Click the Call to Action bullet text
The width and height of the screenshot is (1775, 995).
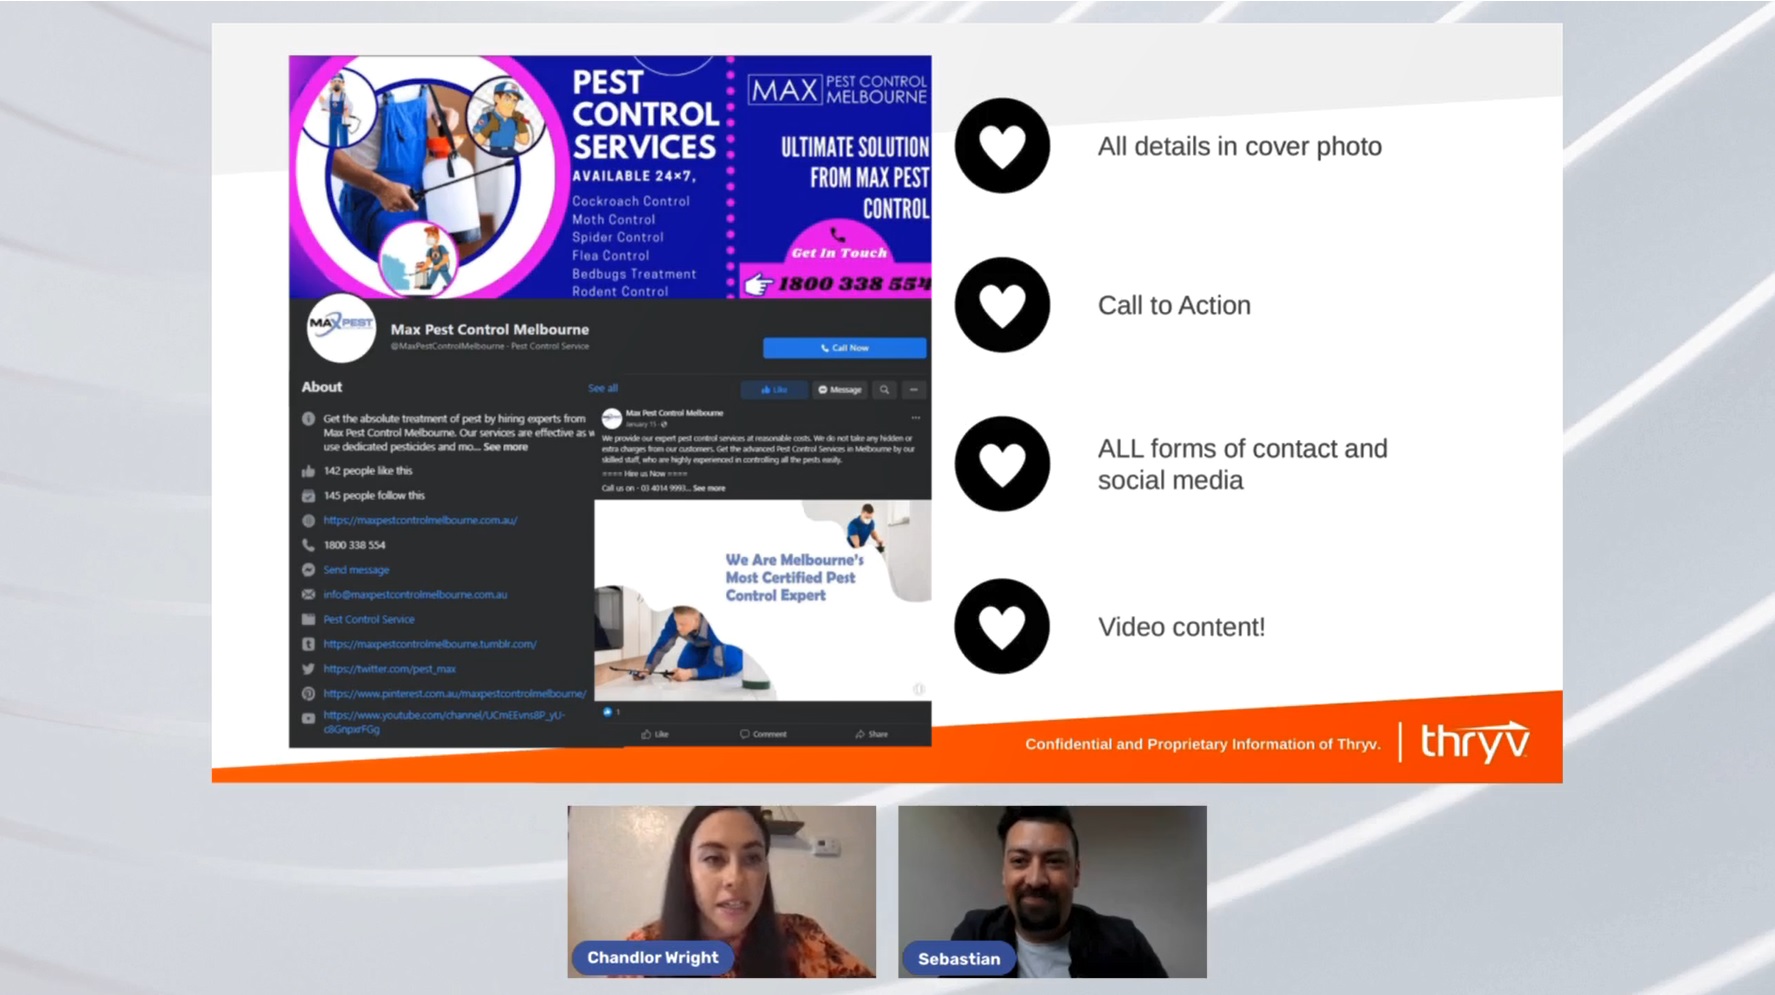1174,305
